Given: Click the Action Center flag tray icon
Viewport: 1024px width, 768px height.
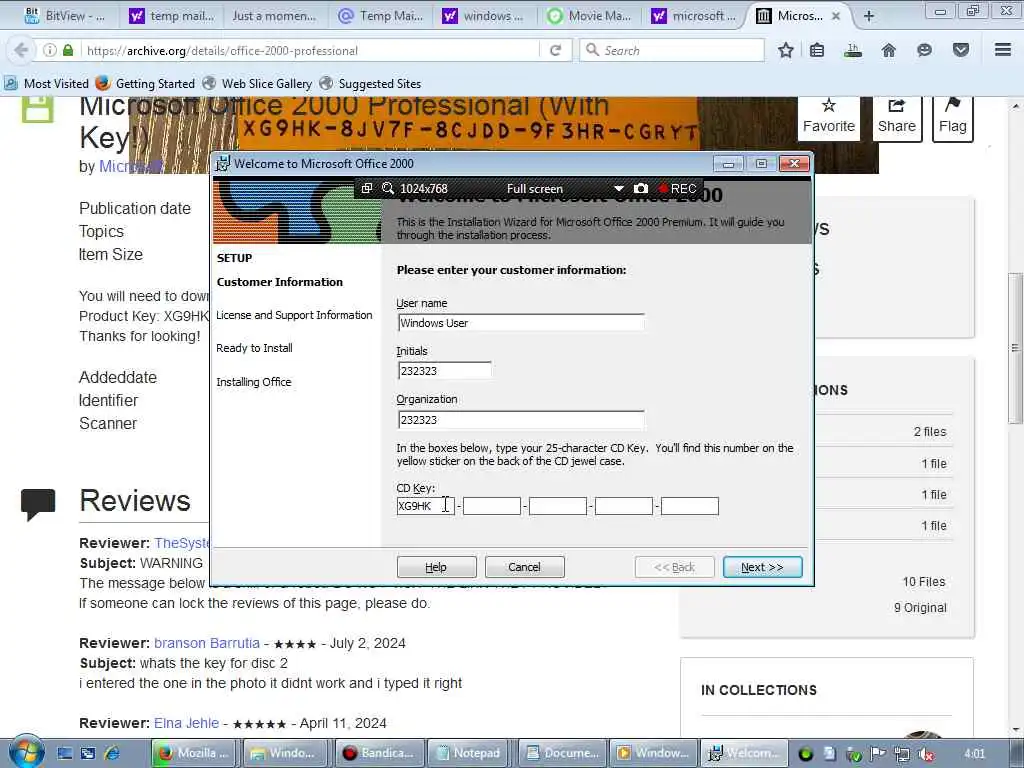Looking at the screenshot, I should pyautogui.click(x=877, y=754).
